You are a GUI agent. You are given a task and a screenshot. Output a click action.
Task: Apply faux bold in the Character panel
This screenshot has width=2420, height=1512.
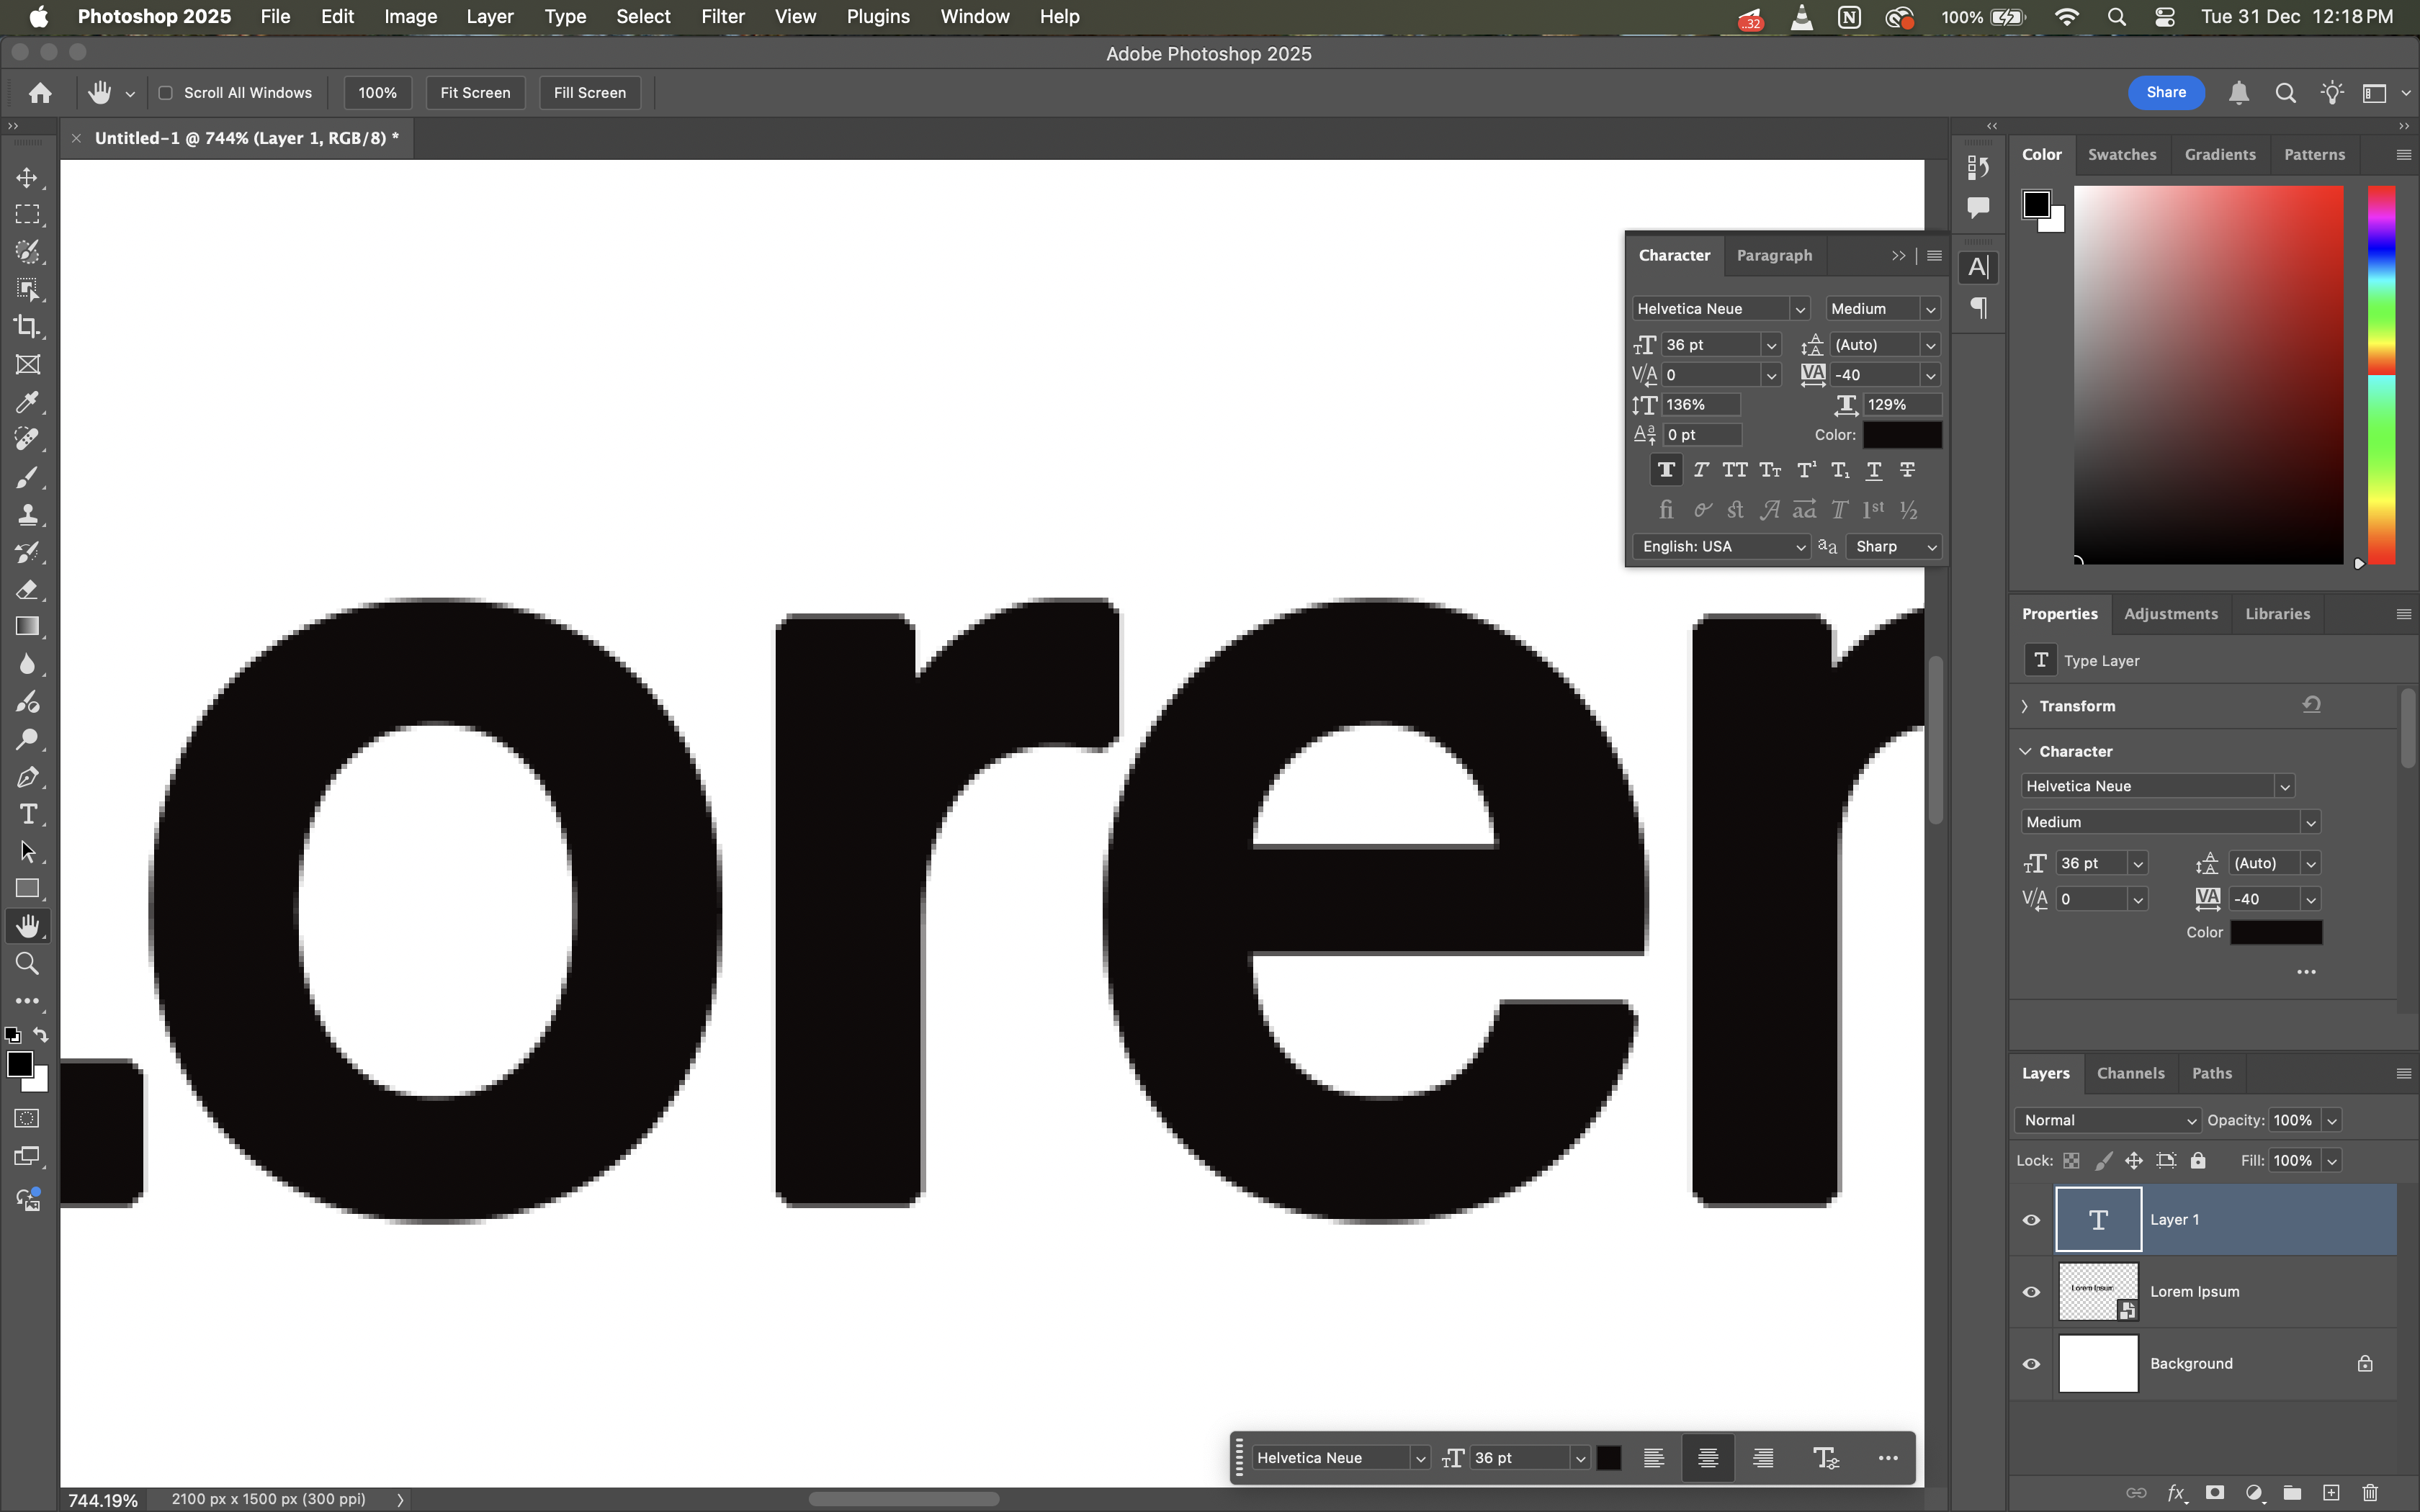pyautogui.click(x=1666, y=470)
